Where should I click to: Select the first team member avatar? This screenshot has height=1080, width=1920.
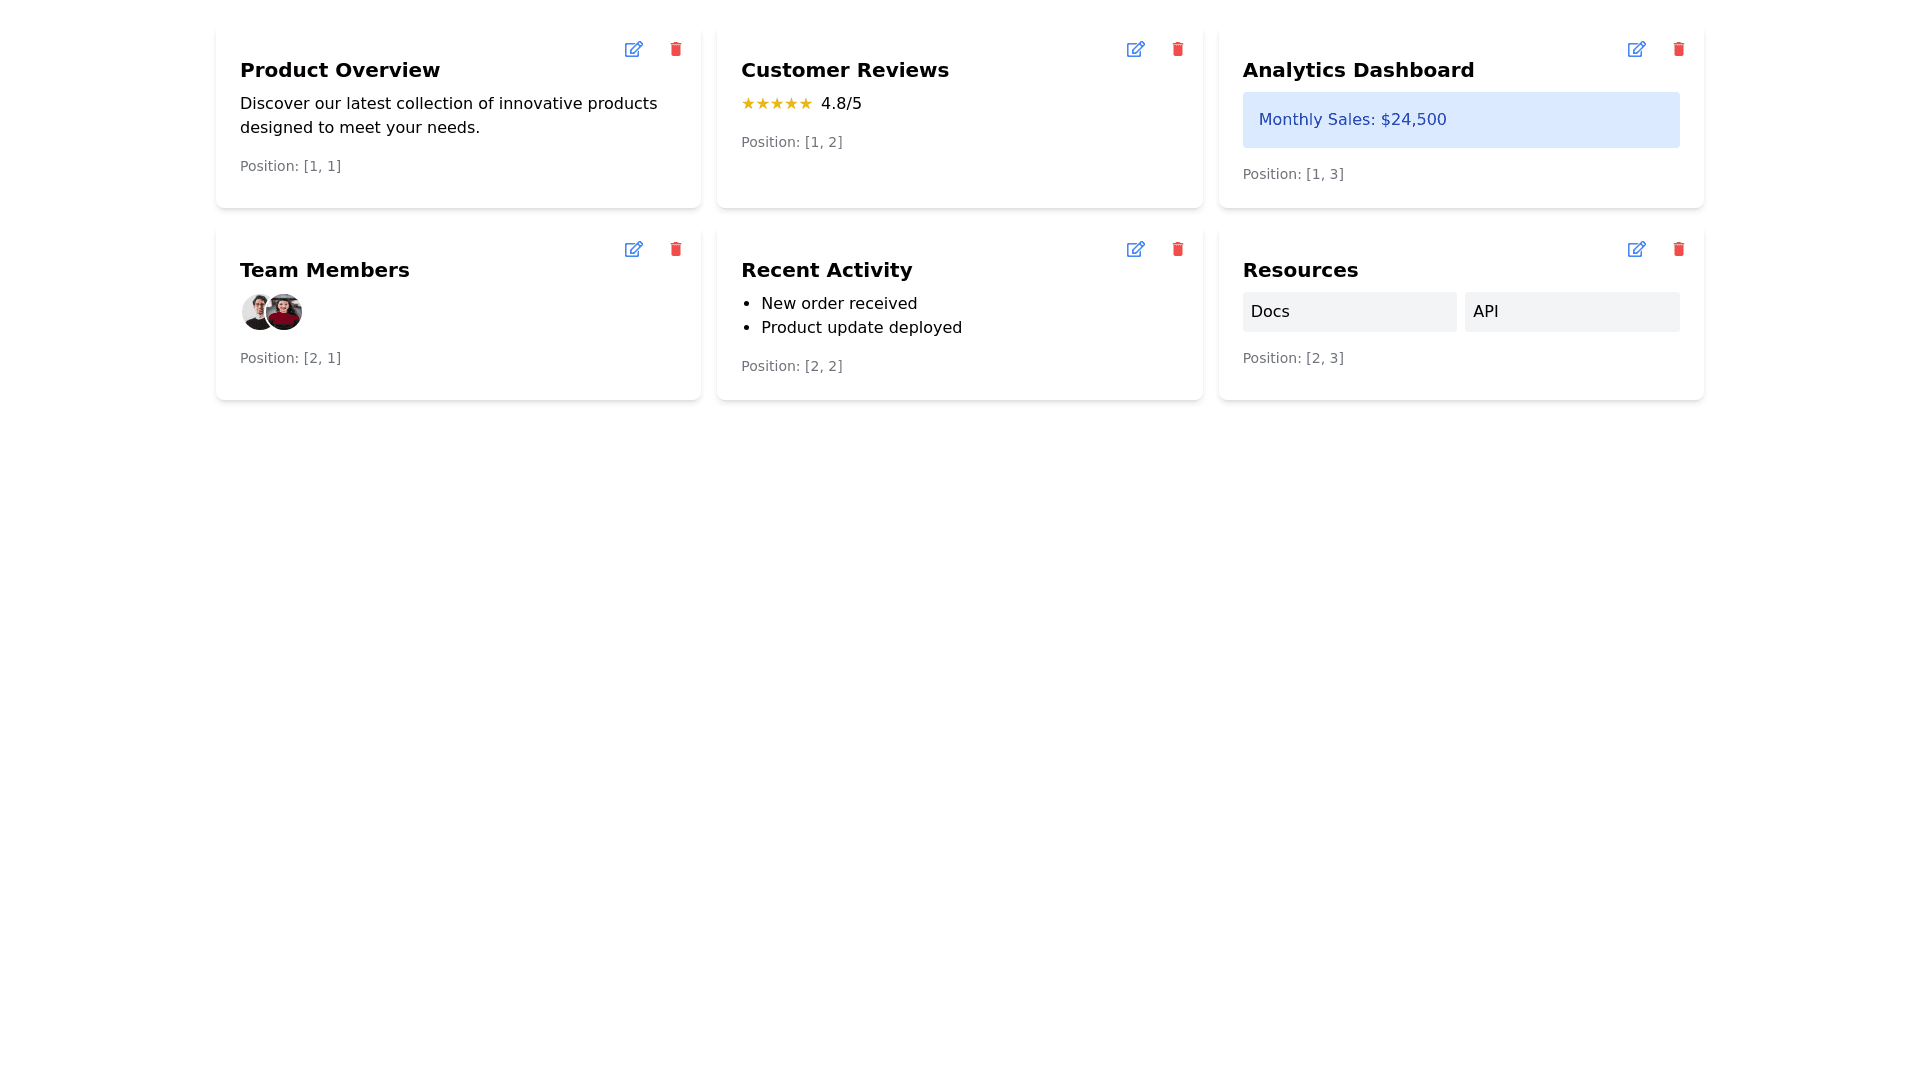pos(252,312)
